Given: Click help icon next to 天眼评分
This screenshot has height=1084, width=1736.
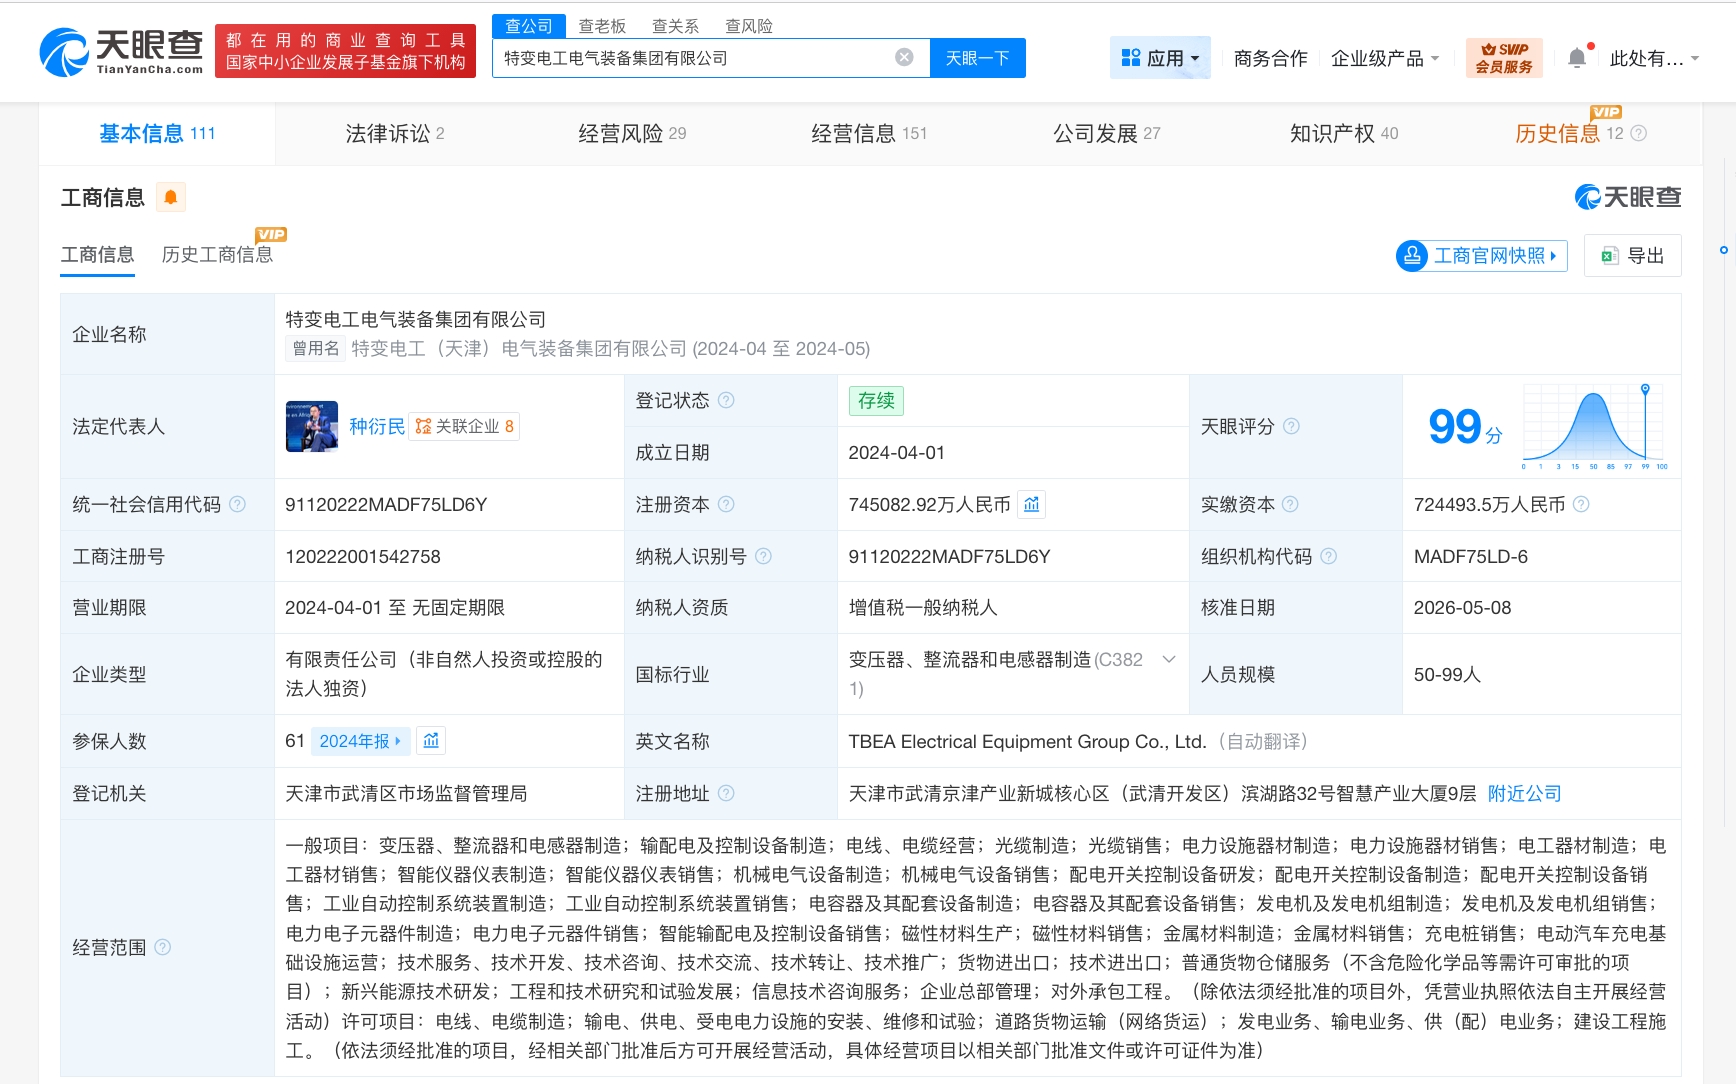Looking at the screenshot, I should [x=1291, y=426].
